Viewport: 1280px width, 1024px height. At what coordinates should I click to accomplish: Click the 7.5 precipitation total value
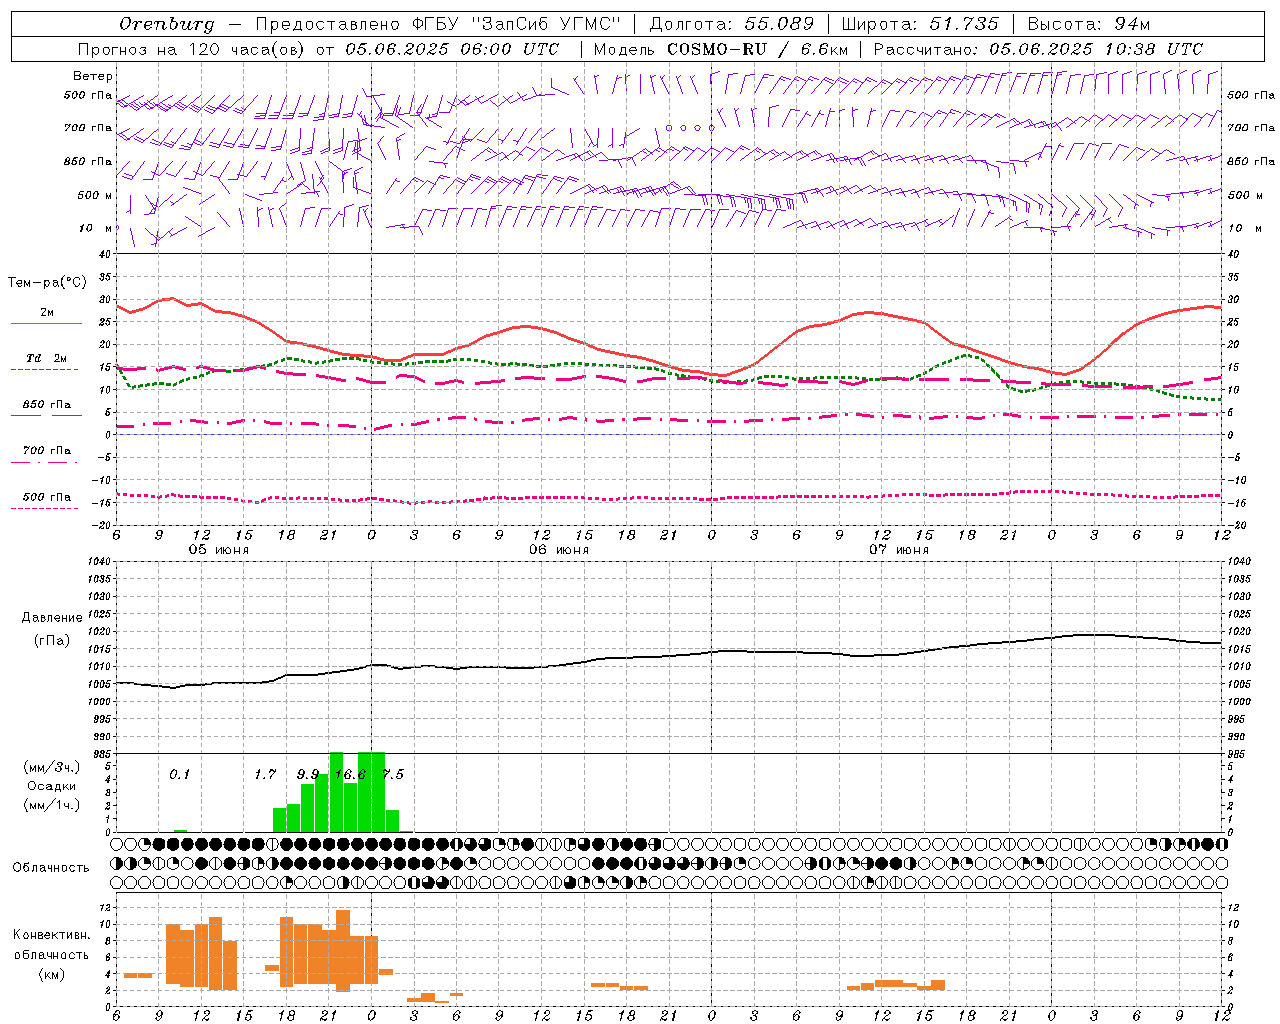click(x=393, y=774)
